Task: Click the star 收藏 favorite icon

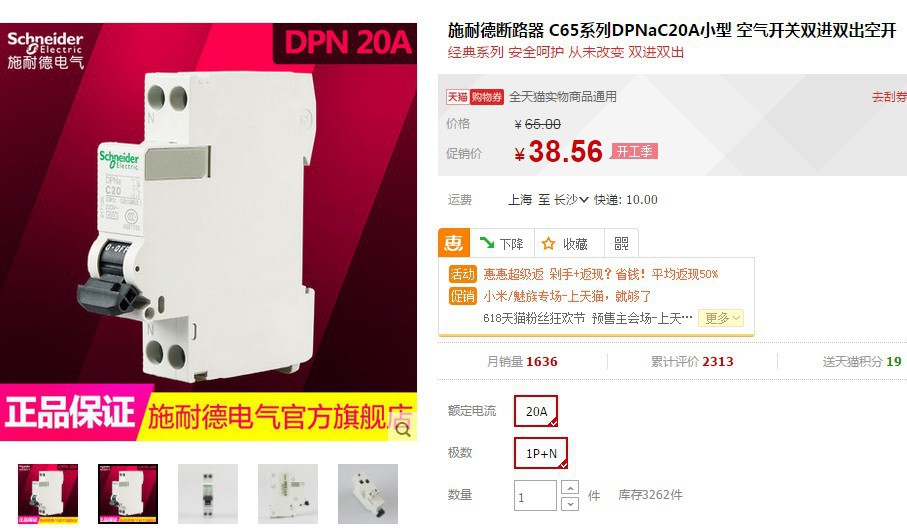Action: click(548, 244)
